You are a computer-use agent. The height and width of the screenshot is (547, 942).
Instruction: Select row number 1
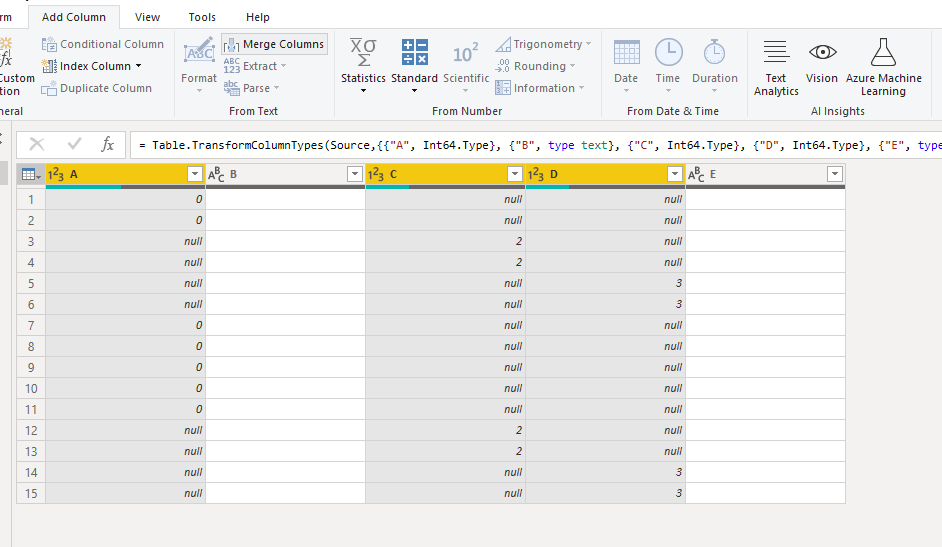tap(31, 199)
